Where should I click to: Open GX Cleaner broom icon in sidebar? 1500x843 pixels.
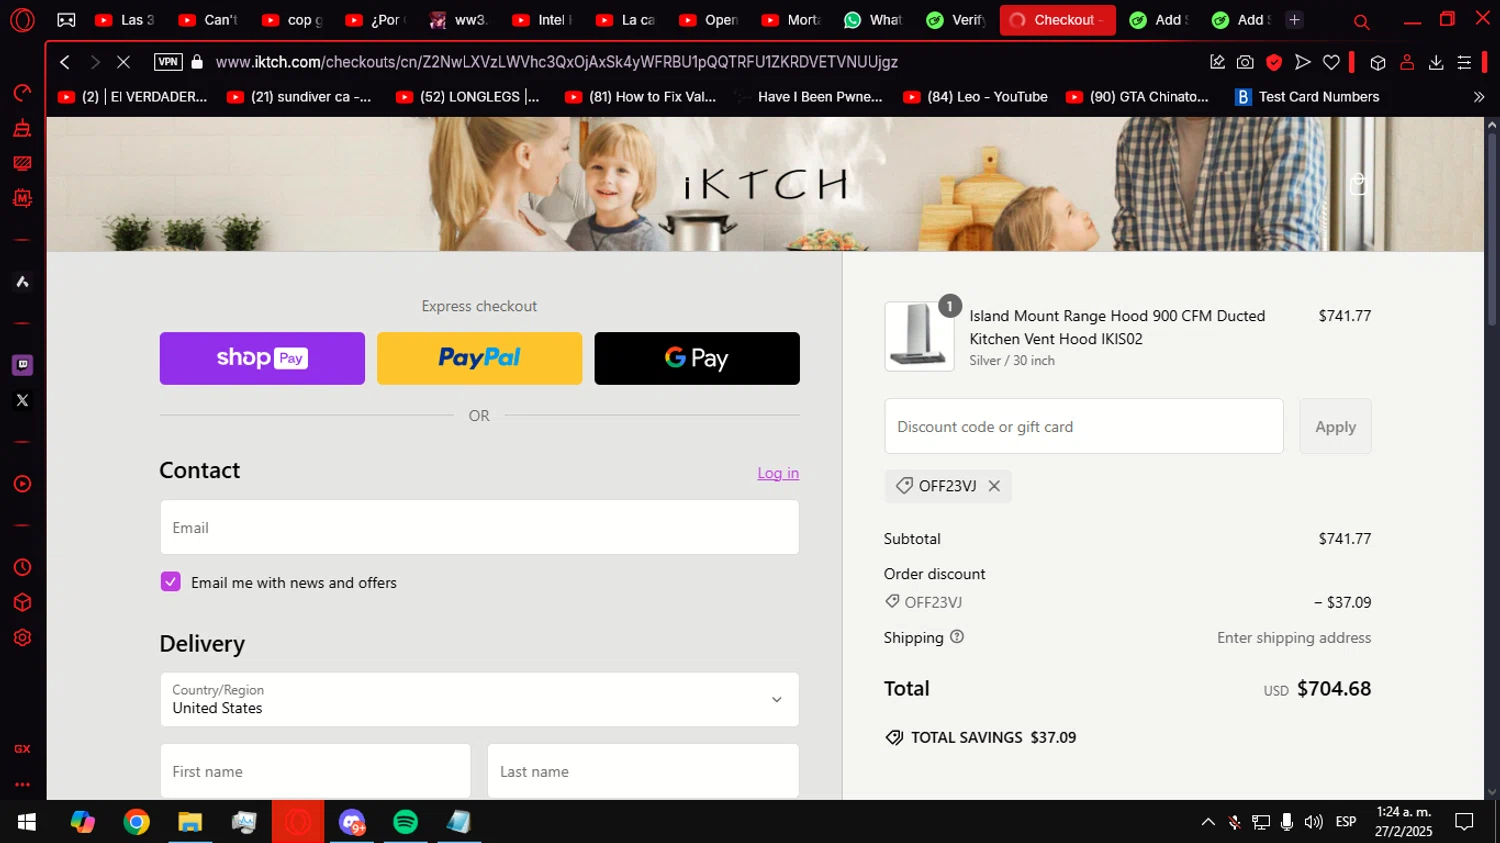[x=22, y=128]
